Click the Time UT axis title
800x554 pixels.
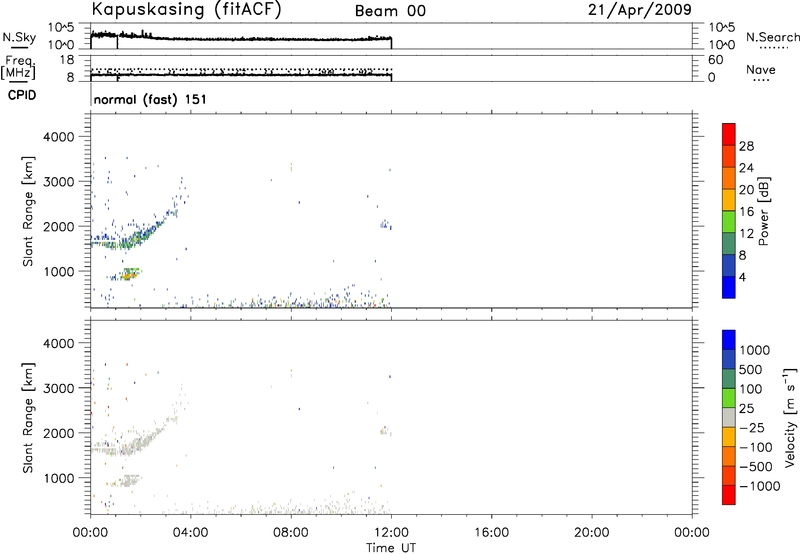(391, 548)
